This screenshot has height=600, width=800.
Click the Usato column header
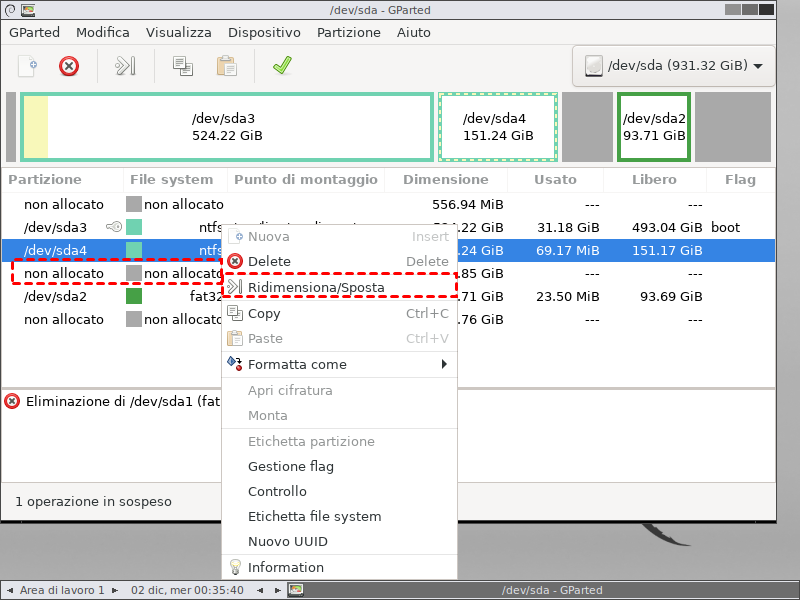[x=555, y=180]
